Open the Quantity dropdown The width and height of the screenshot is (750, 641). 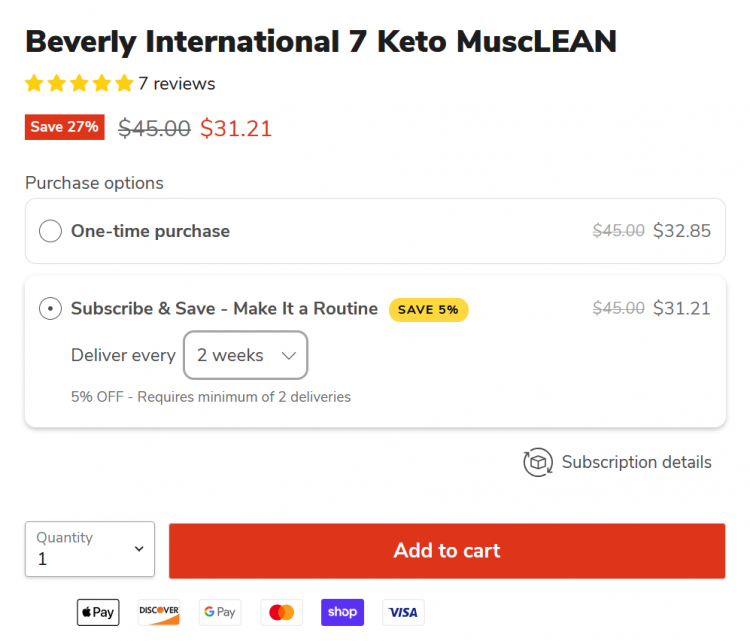90,549
